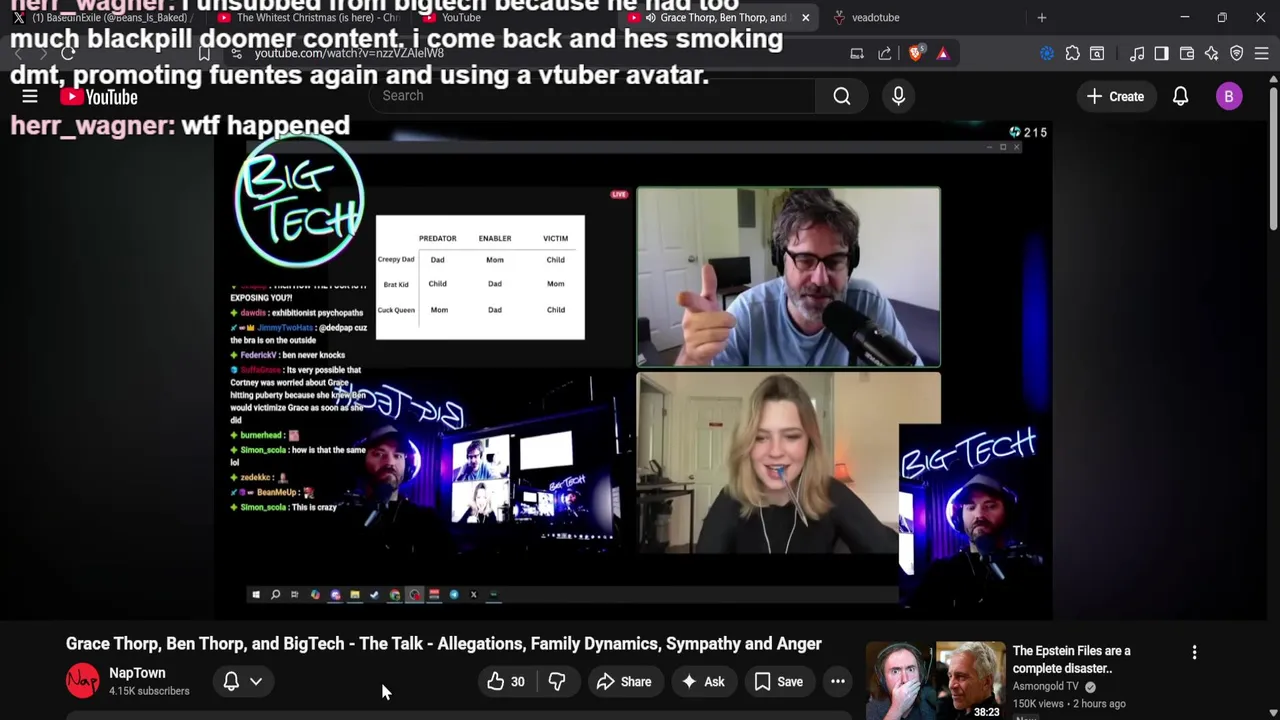Toggle the channel notification bell
This screenshot has width=1280, height=720.
(x=231, y=681)
